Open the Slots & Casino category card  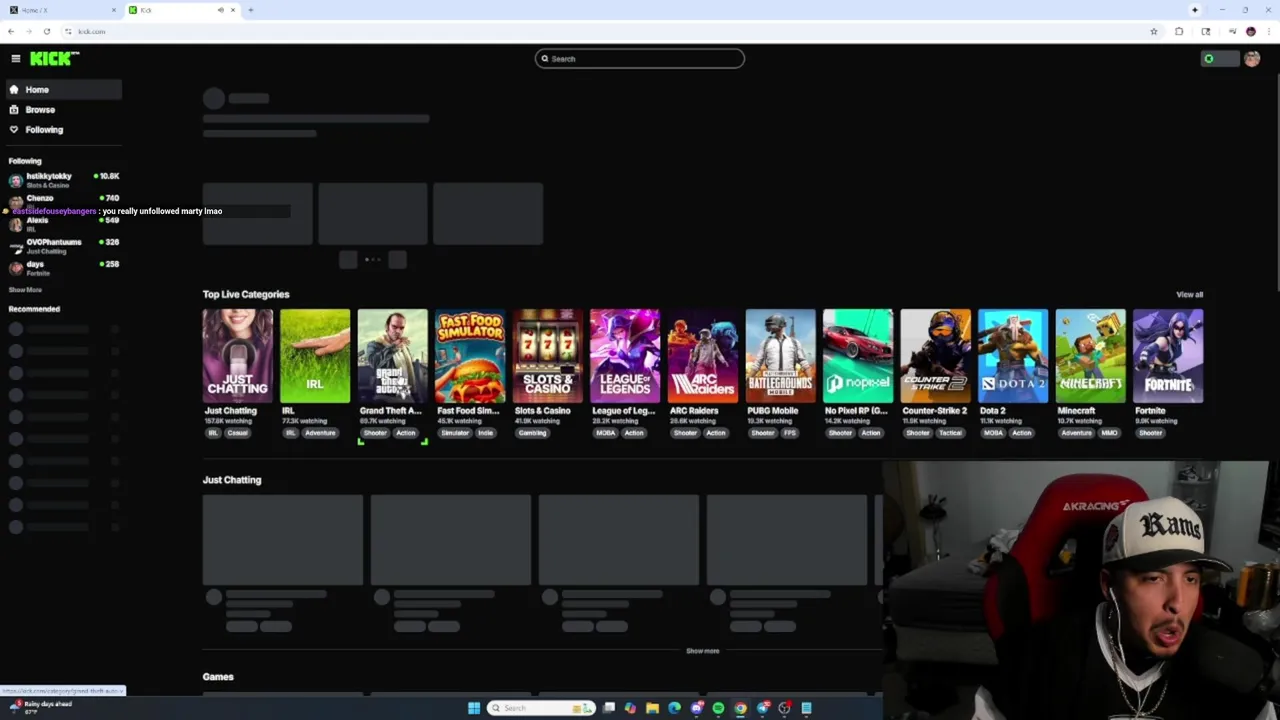(547, 356)
